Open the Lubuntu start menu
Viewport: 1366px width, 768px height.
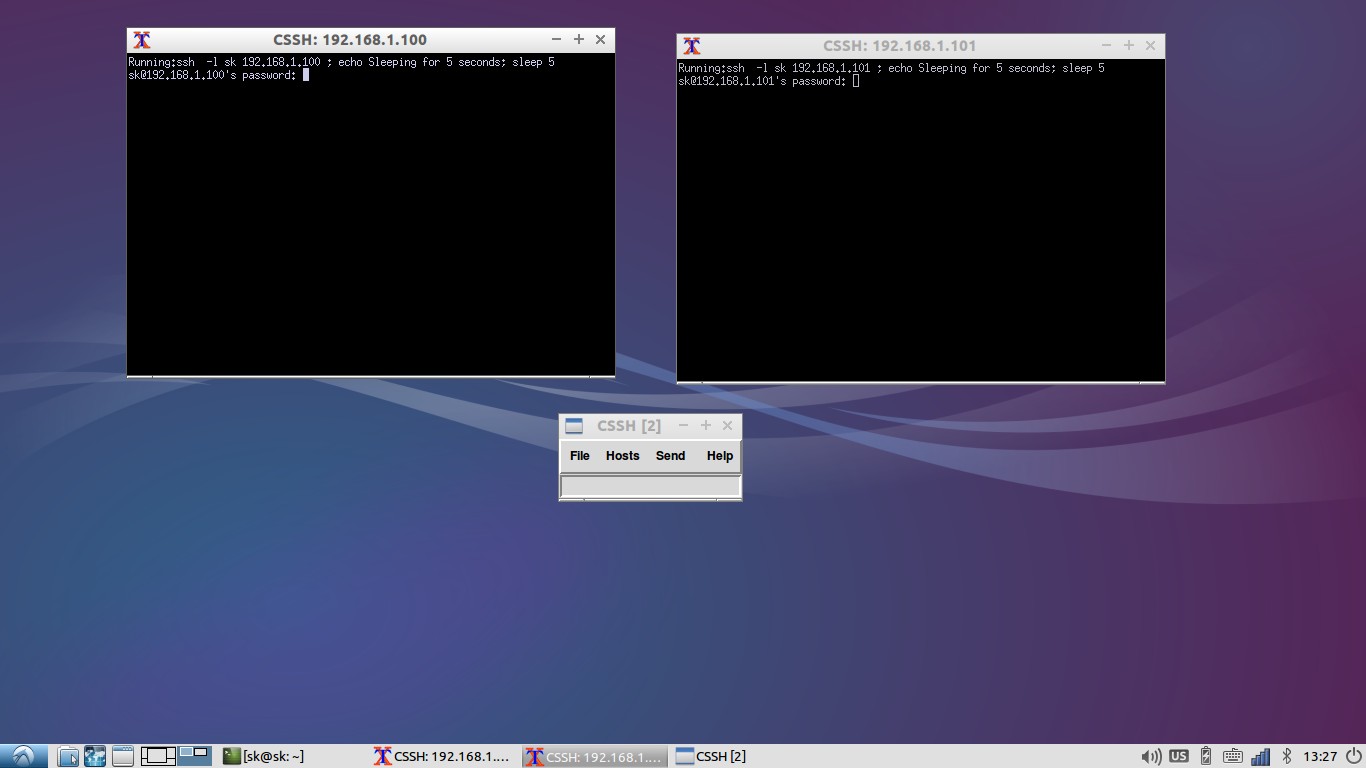pos(23,756)
